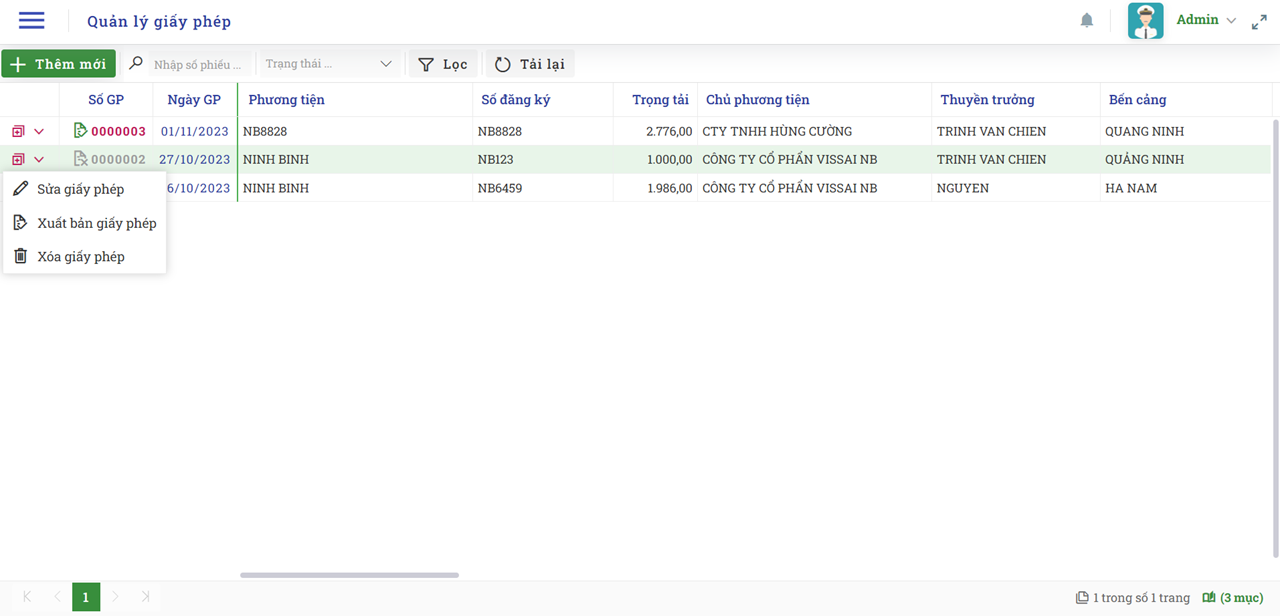The width and height of the screenshot is (1280, 616).
Task: Click the Admin user avatar
Action: pyautogui.click(x=1145, y=21)
